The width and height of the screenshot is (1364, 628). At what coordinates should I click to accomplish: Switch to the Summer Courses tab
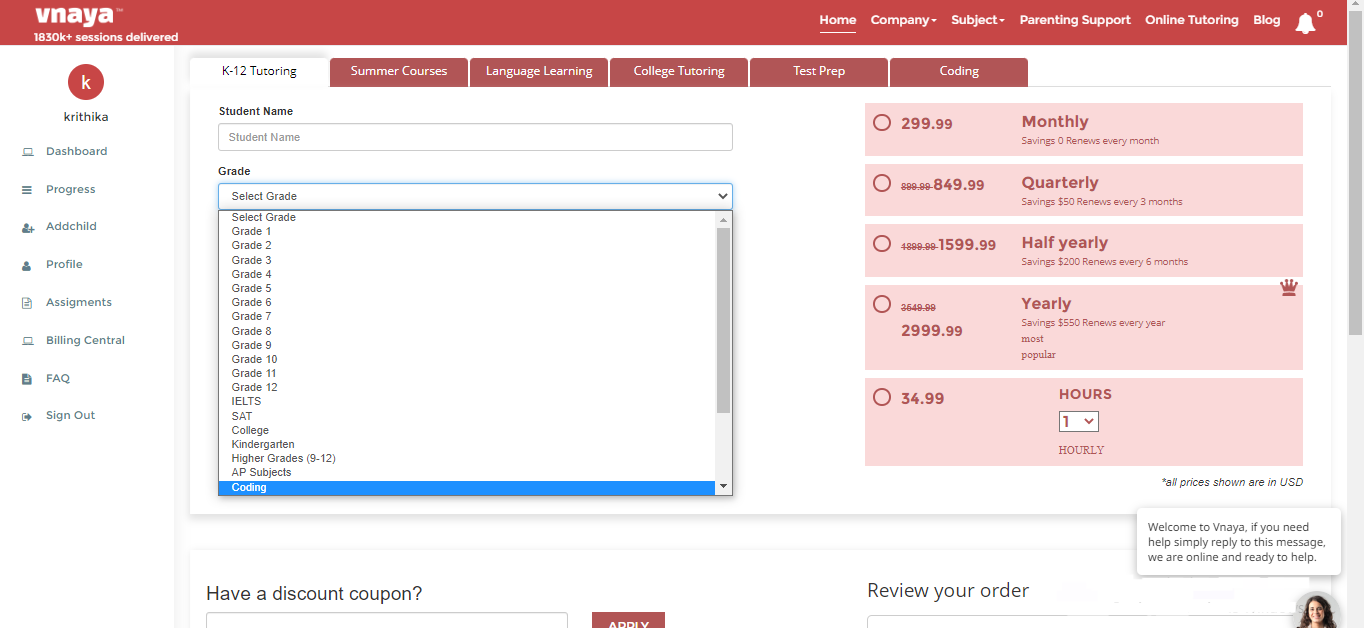tap(399, 72)
